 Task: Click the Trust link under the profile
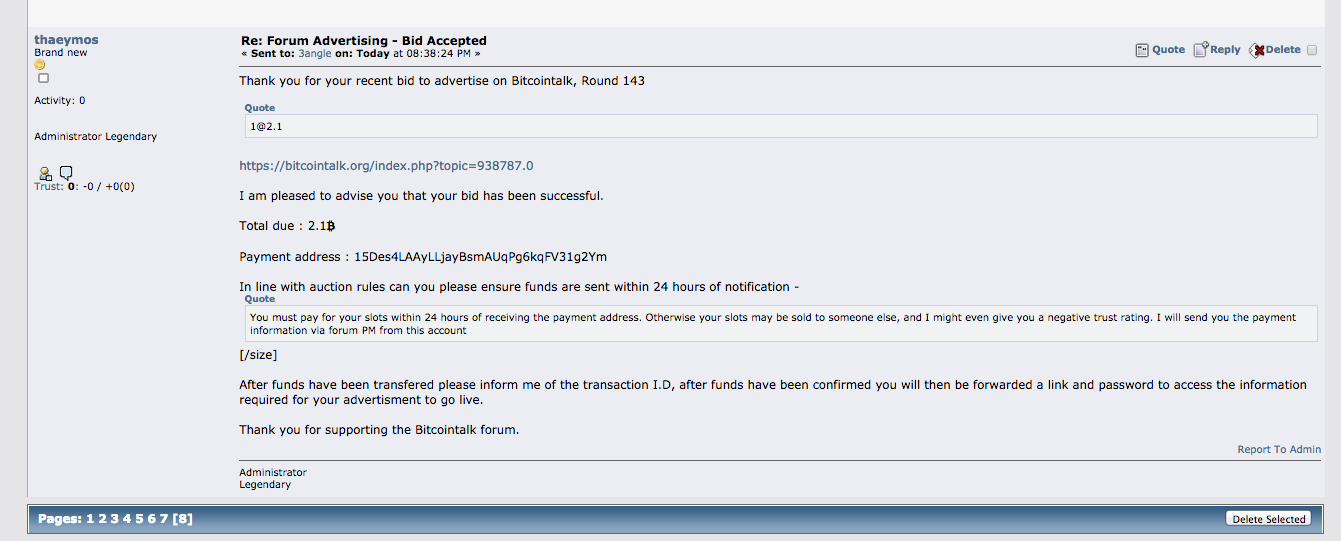[x=48, y=187]
